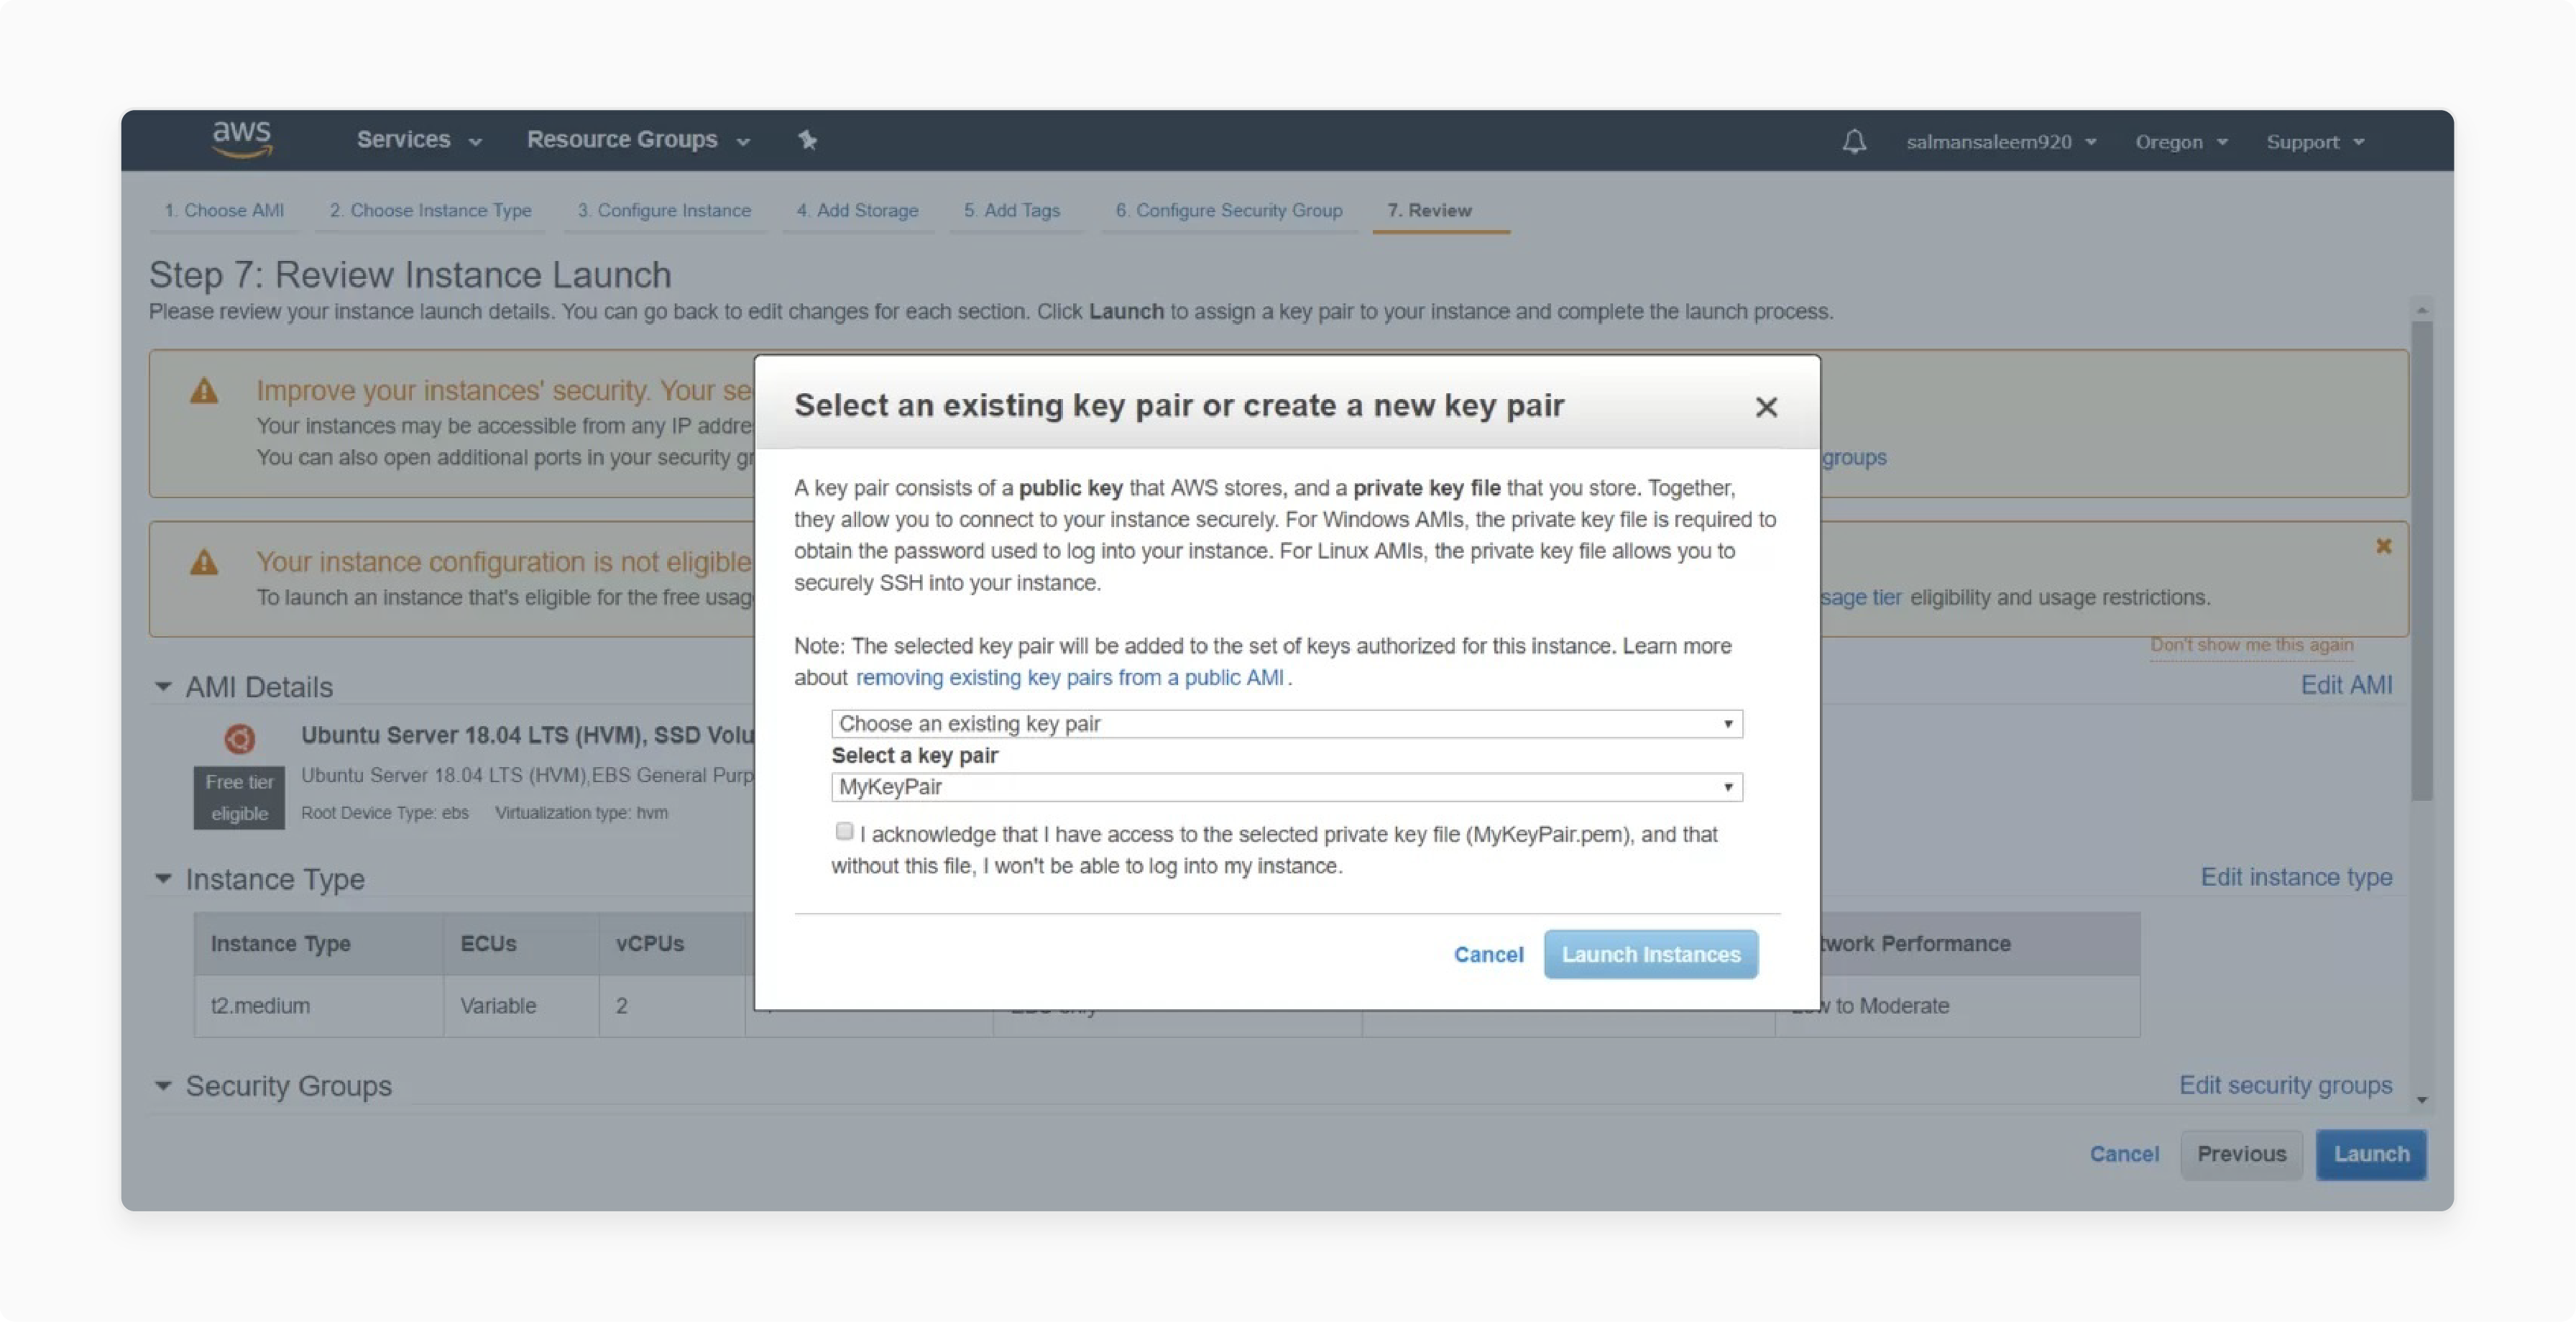The image size is (2576, 1322).
Task: Collapse the Instance Type section
Action: pyautogui.click(x=163, y=878)
